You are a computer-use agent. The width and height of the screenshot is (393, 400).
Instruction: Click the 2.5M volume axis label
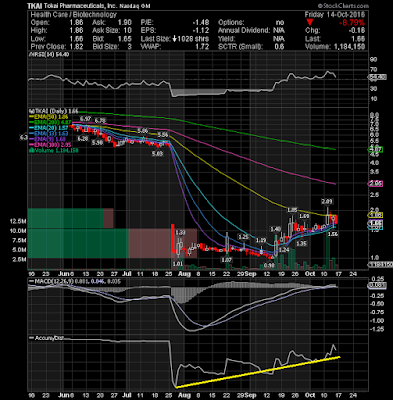pos(20,259)
